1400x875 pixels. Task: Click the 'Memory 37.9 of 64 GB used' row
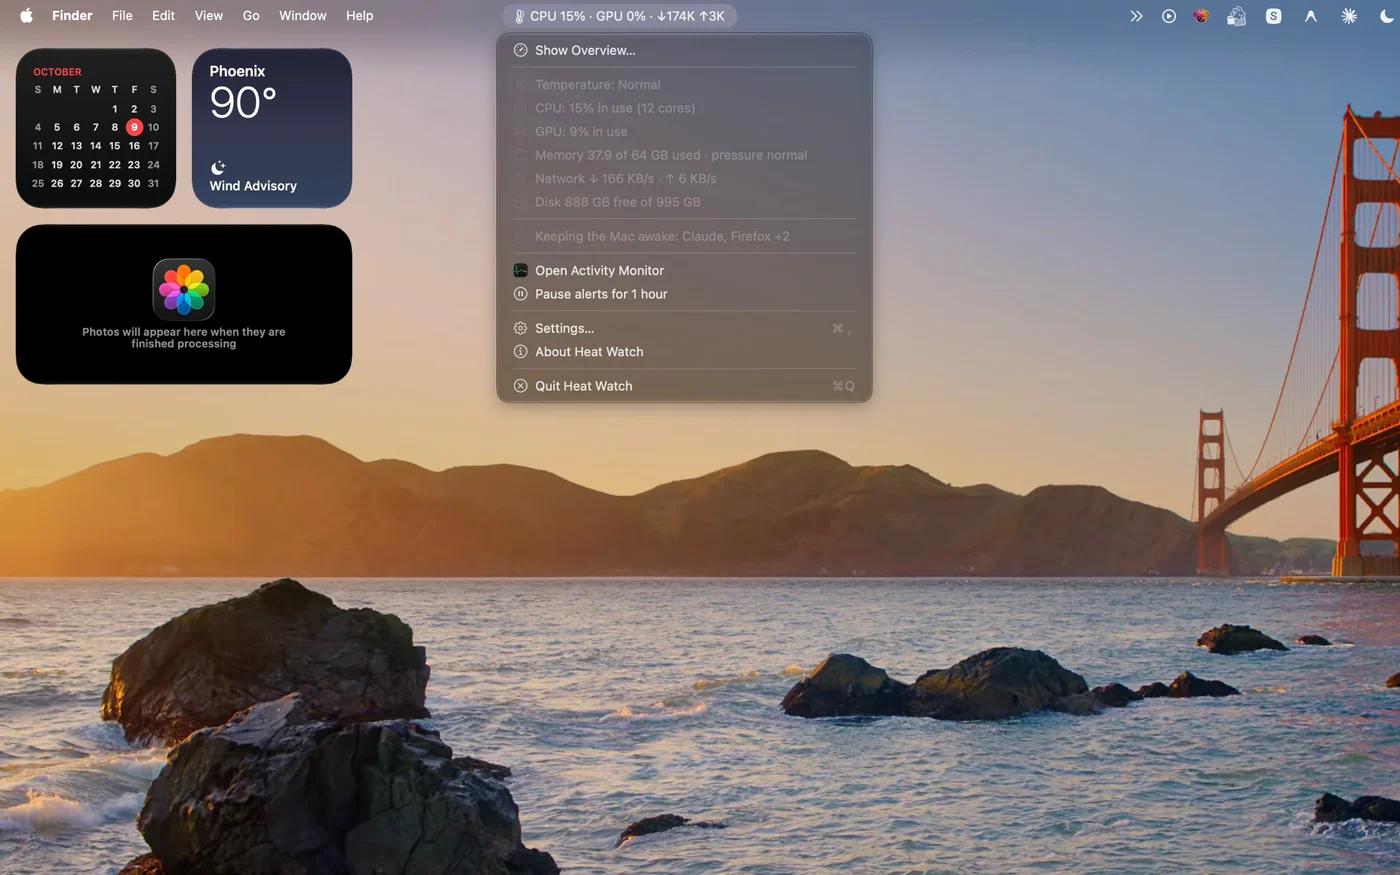coord(684,155)
